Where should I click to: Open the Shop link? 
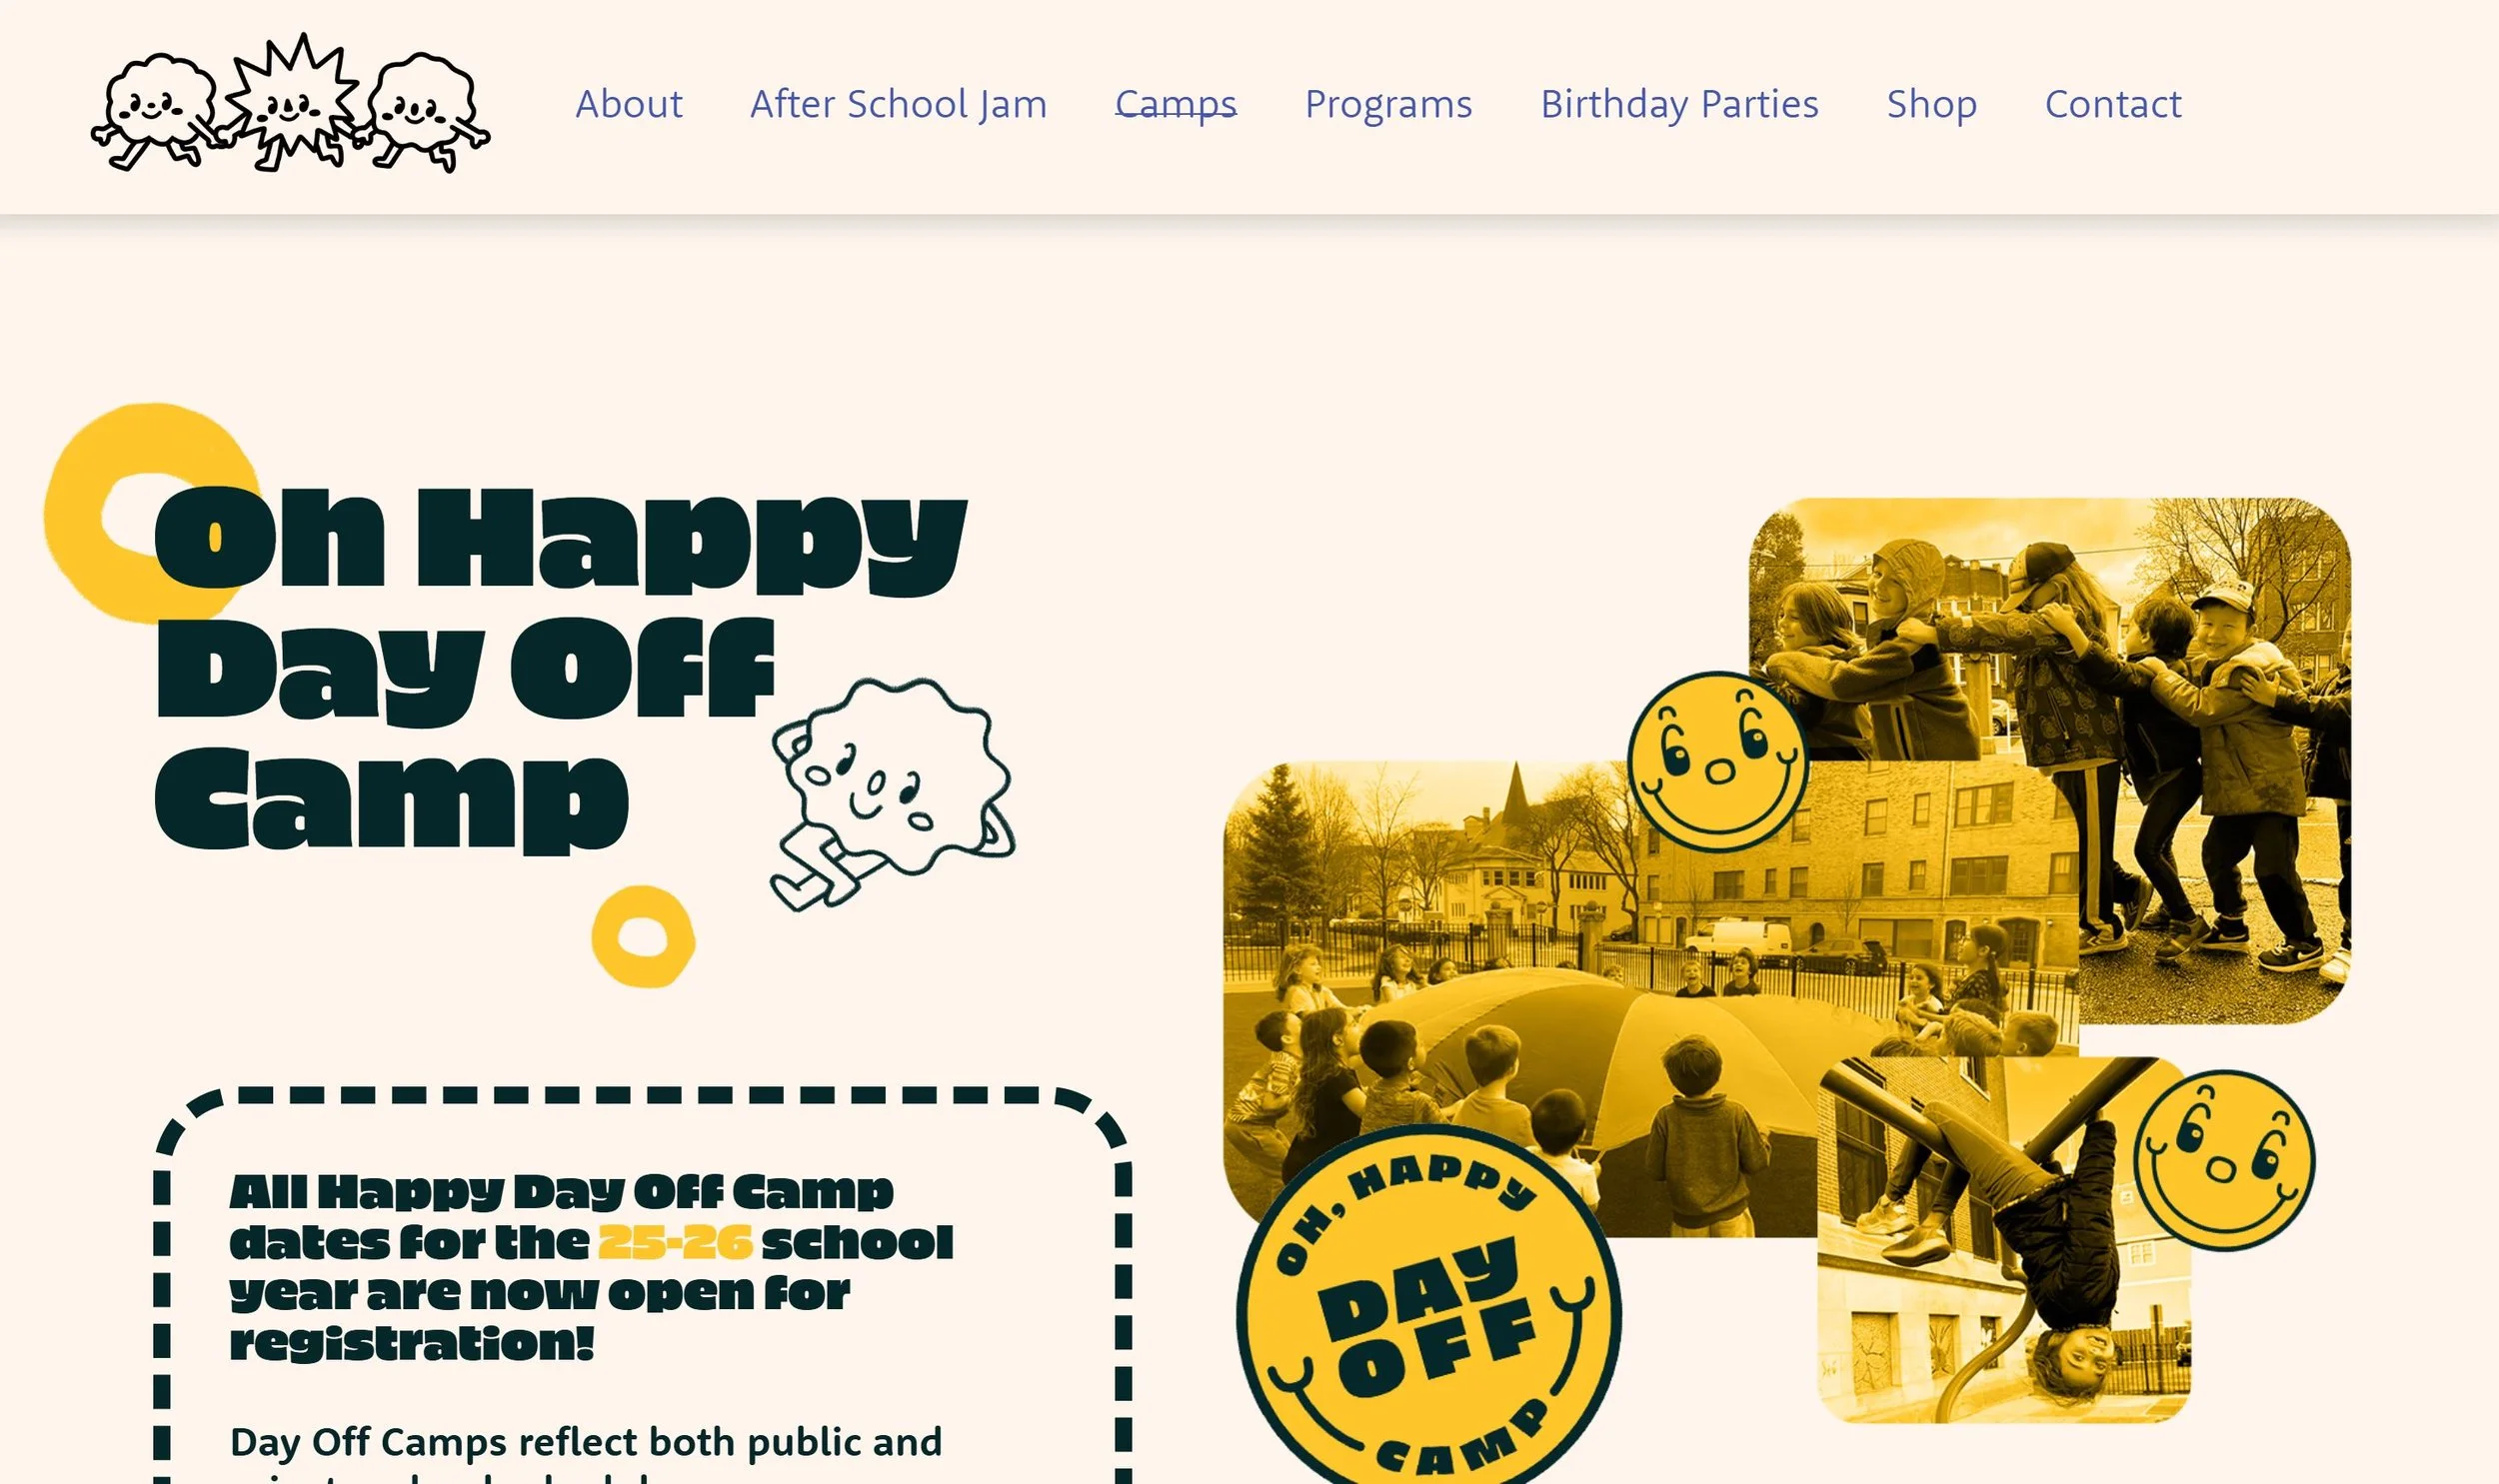pos(1932,104)
